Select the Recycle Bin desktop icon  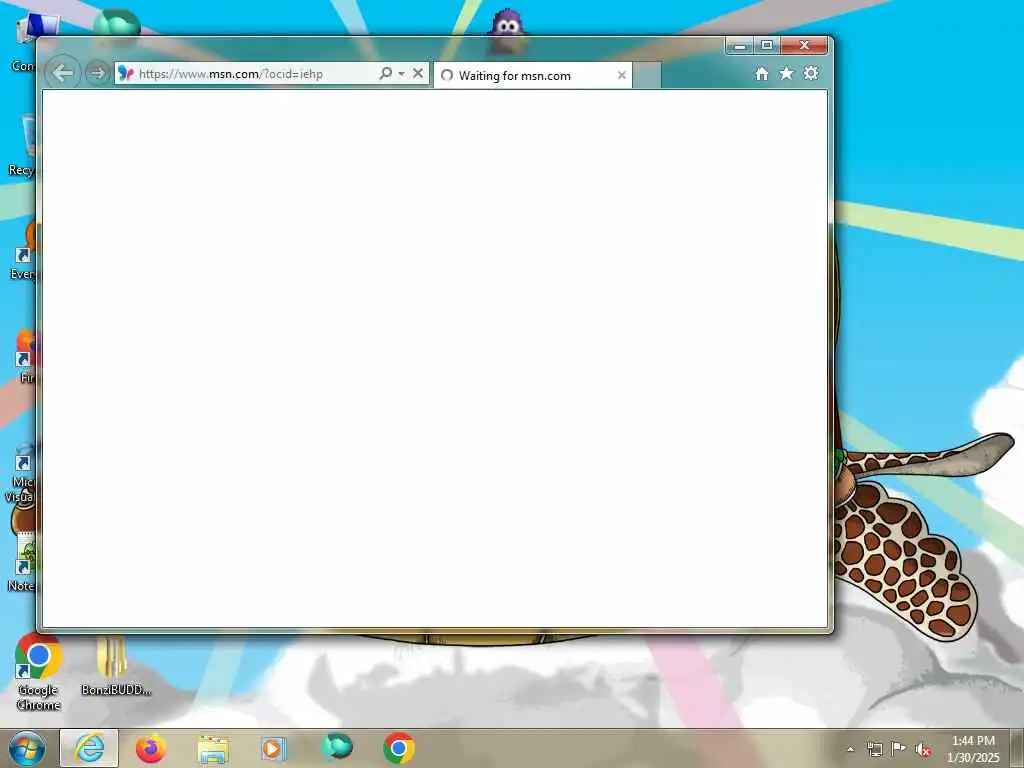point(22,145)
